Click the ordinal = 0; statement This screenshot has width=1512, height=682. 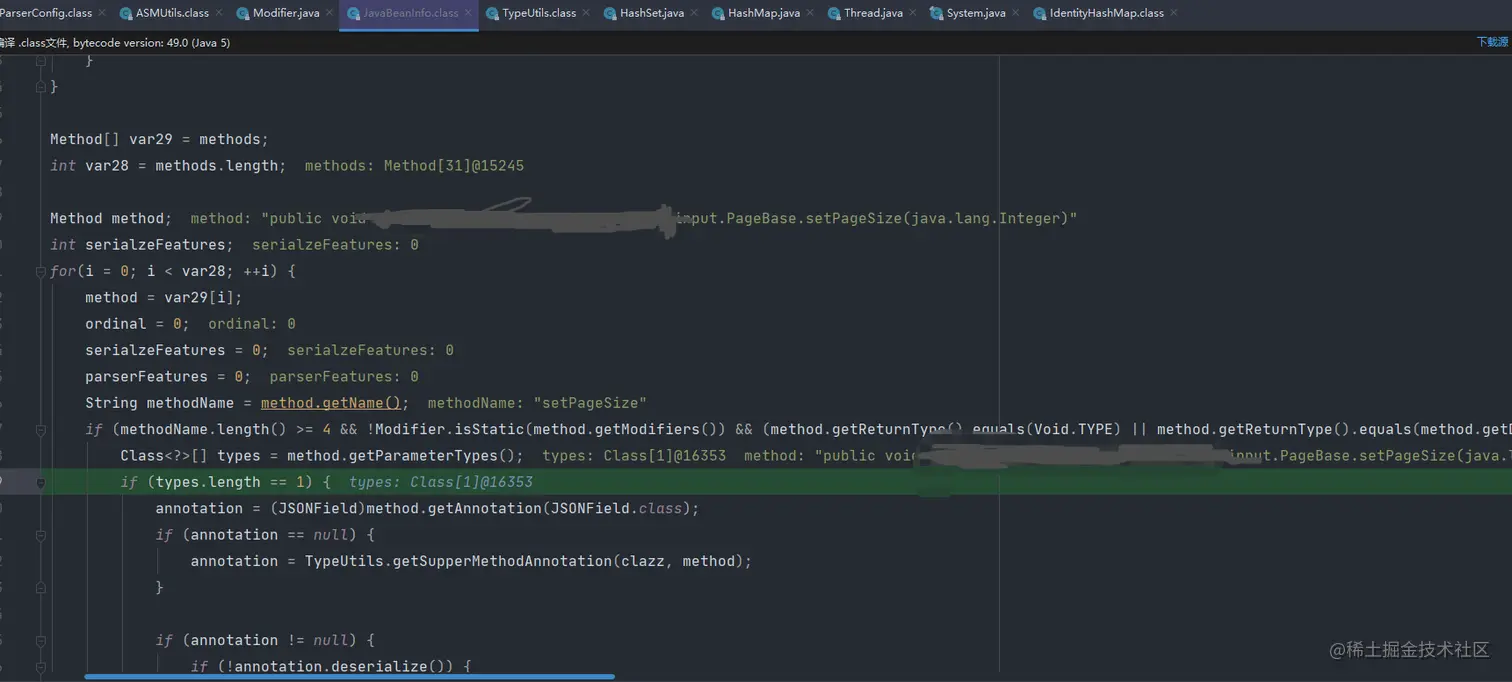(137, 324)
